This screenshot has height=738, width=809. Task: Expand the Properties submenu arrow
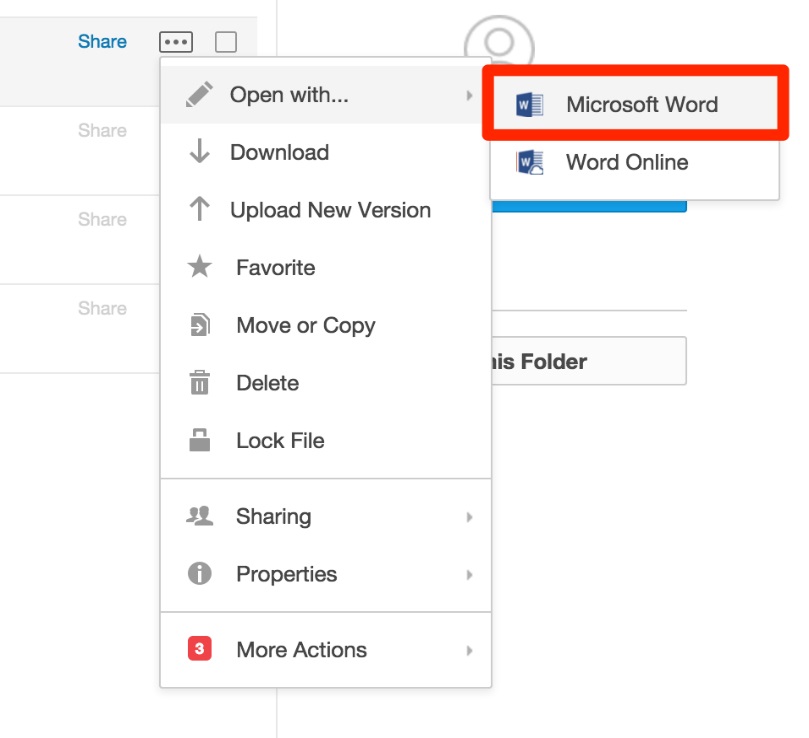469,574
